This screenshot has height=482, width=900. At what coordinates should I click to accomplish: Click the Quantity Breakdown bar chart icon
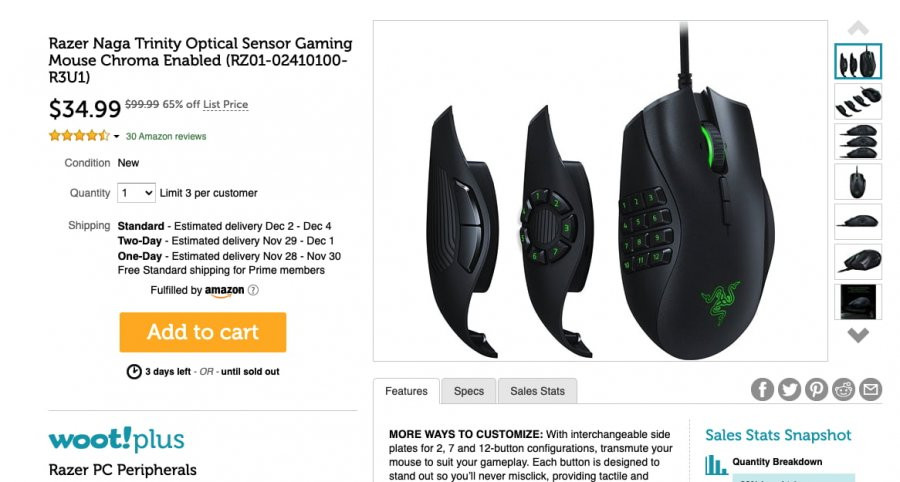[716, 465]
